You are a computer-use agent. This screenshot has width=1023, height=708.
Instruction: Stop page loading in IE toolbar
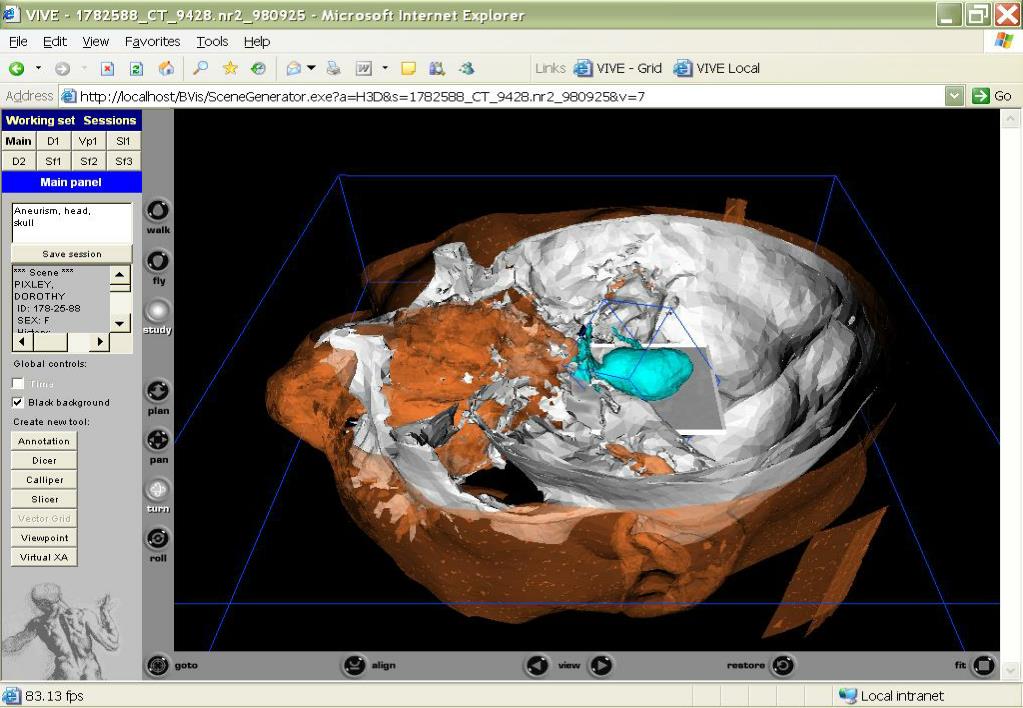pos(108,69)
